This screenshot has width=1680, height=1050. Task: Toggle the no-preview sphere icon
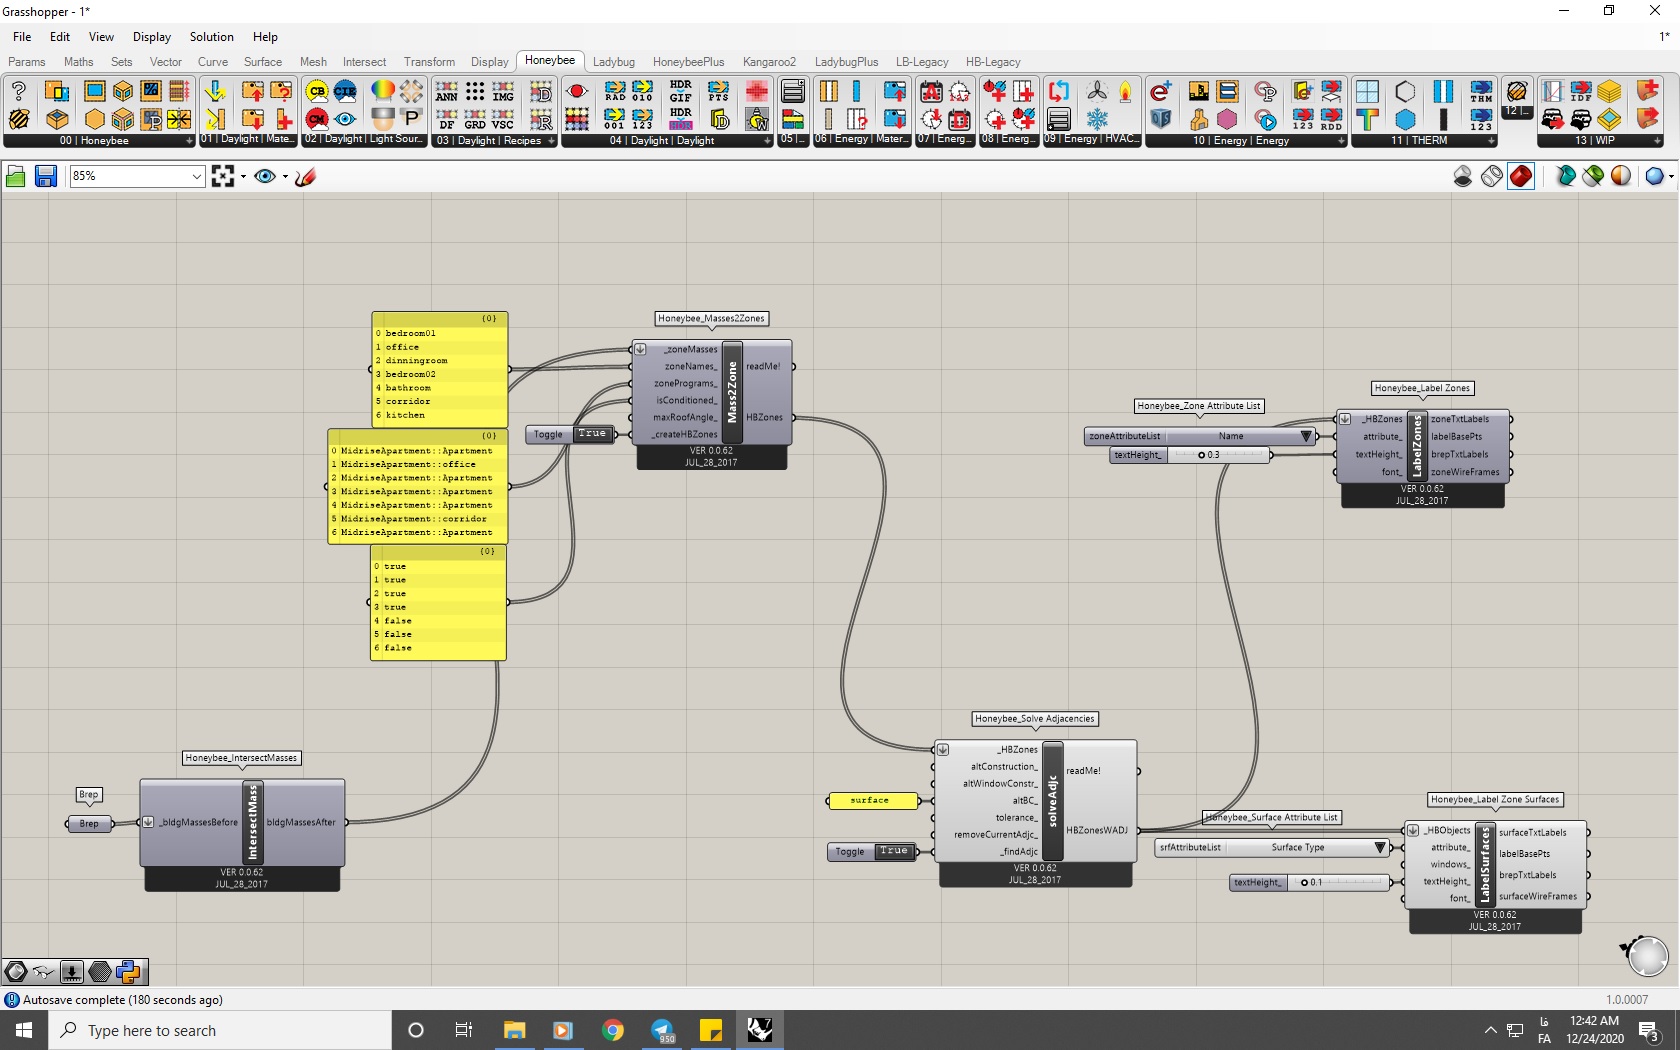click(1463, 176)
